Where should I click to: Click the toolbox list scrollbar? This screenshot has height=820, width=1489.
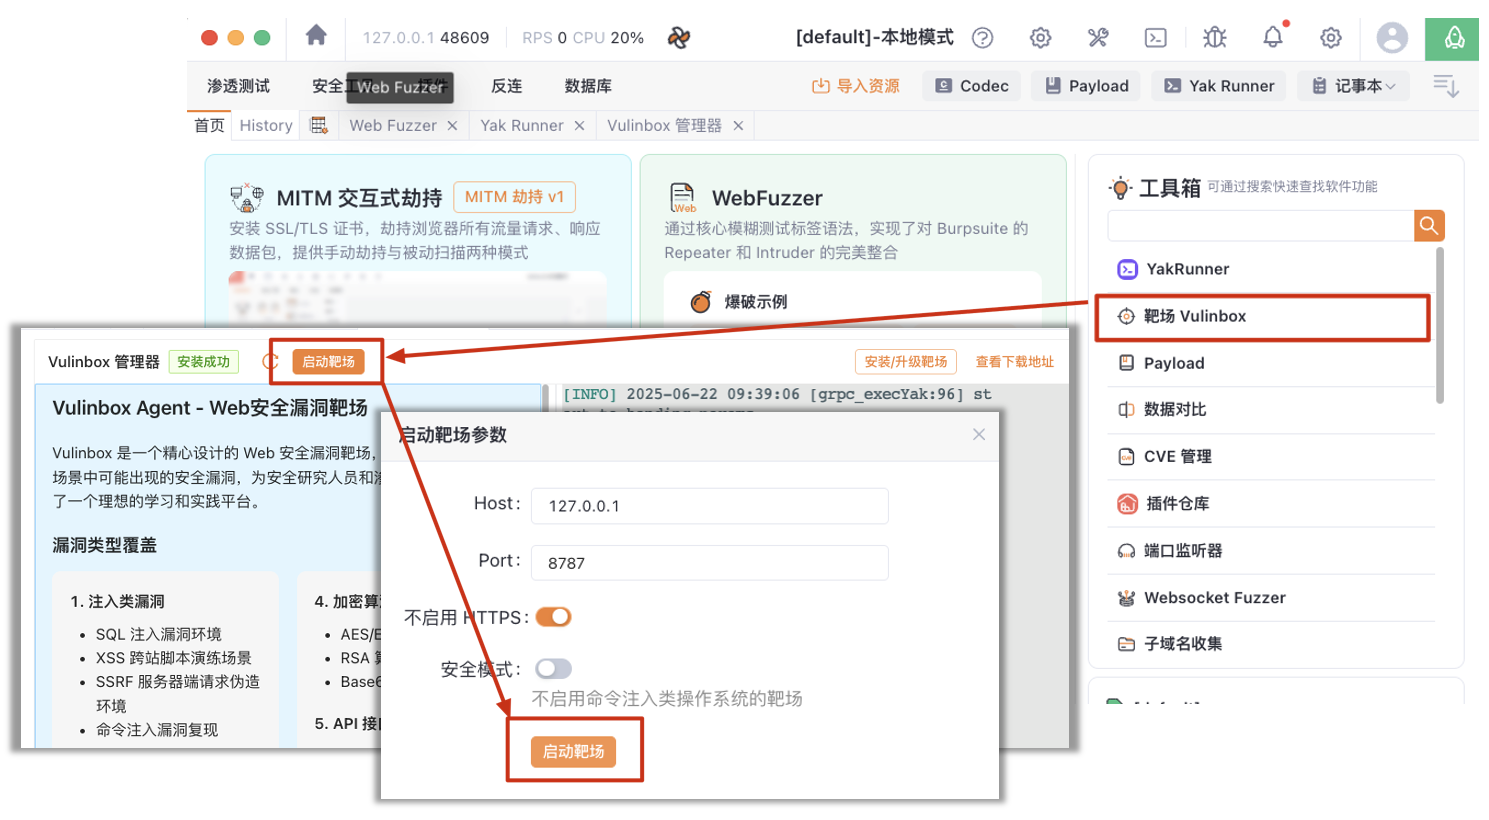tap(1440, 326)
